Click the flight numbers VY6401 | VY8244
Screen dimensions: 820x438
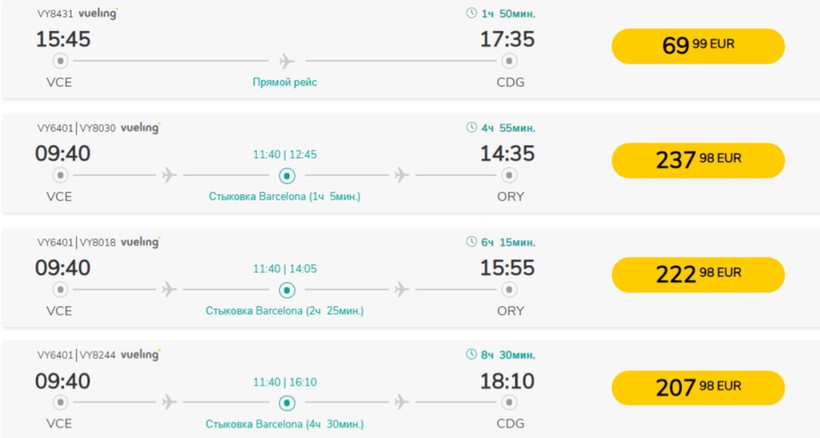point(76,355)
